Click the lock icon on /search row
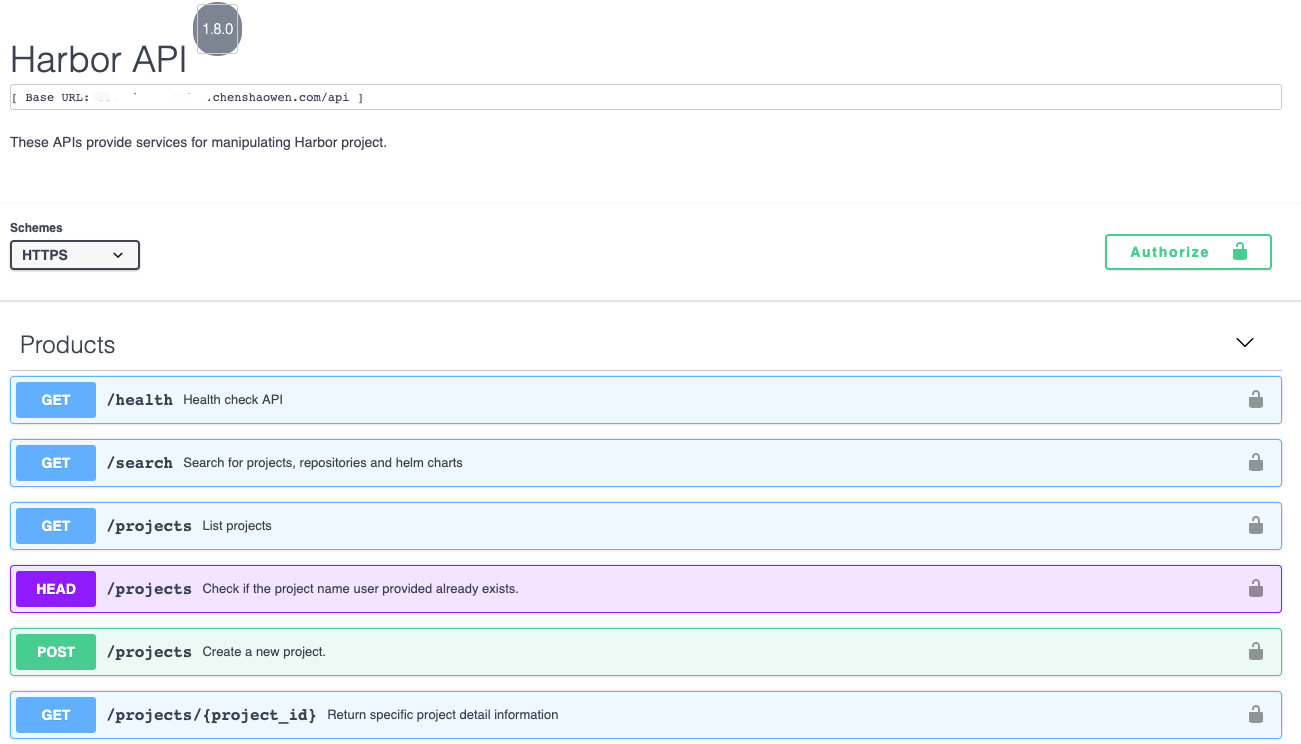Viewport: 1301px width, 744px height. coord(1255,463)
